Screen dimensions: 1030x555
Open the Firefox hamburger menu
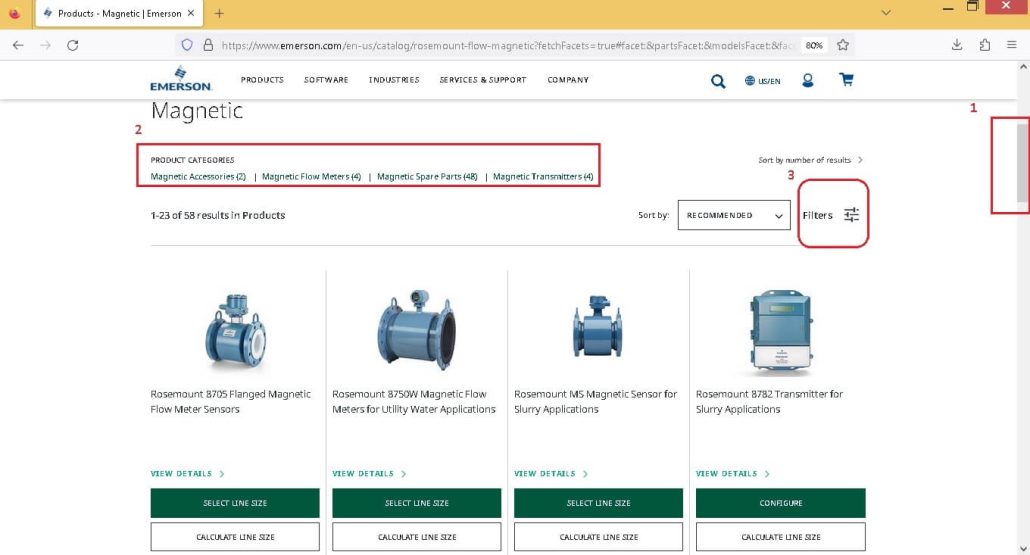[1012, 45]
